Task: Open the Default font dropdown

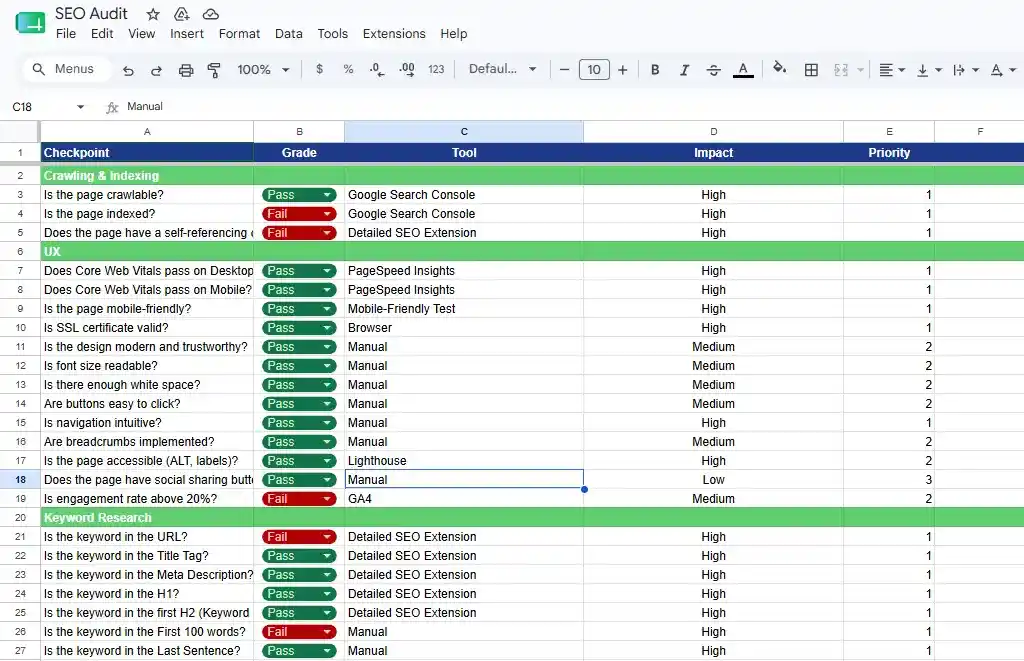Action: [x=502, y=69]
